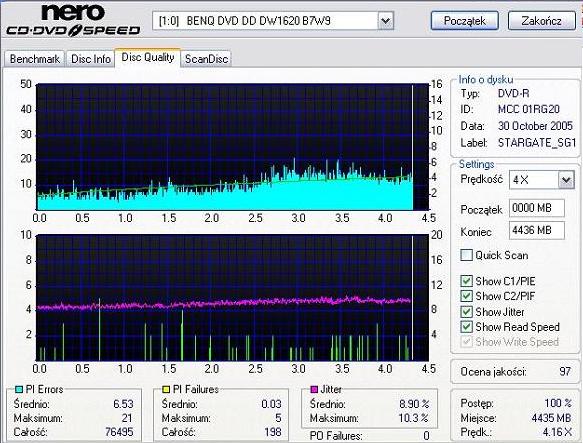
Task: Enable the Quick Scan checkbox
Action: coord(466,255)
